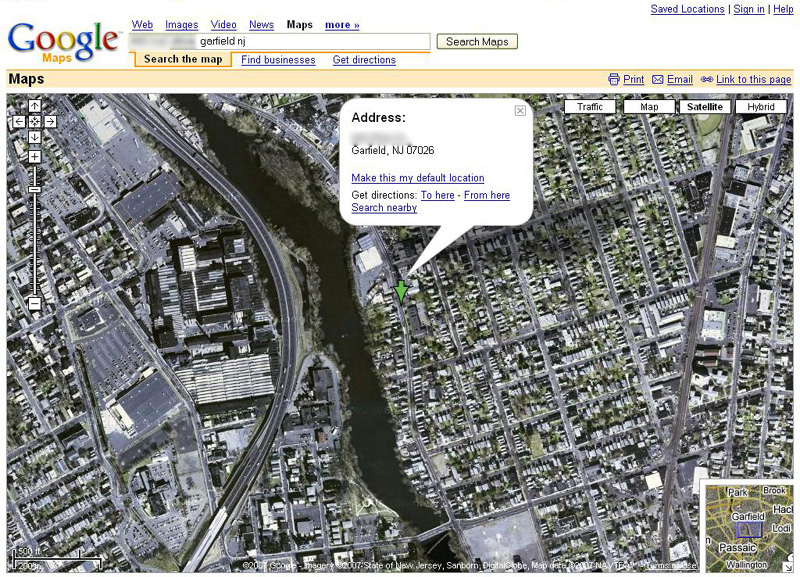Switch to Get directions tab
The height and width of the screenshot is (577, 800).
pyautogui.click(x=364, y=60)
